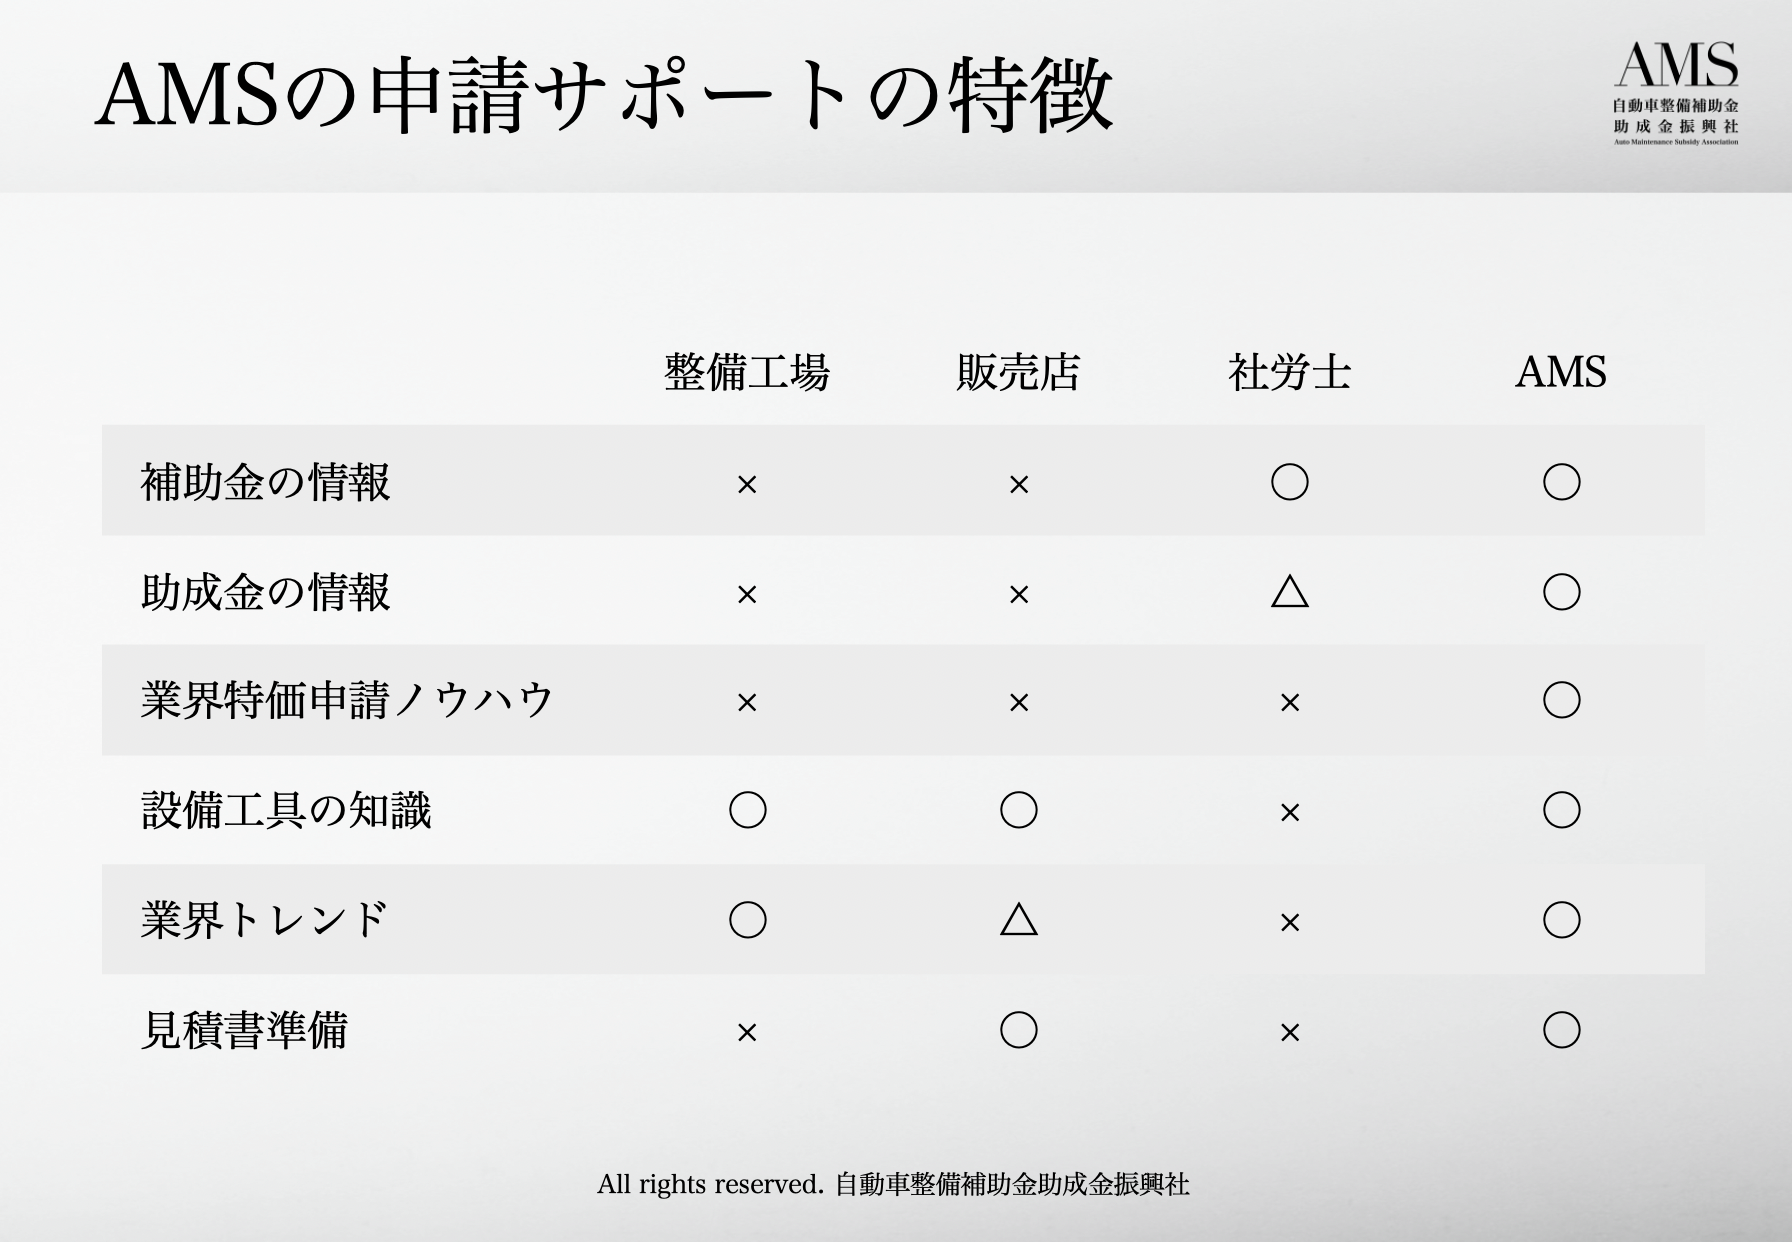This screenshot has height=1242, width=1792.
Task: Click the 補助金の情報 row label
Action: [265, 482]
